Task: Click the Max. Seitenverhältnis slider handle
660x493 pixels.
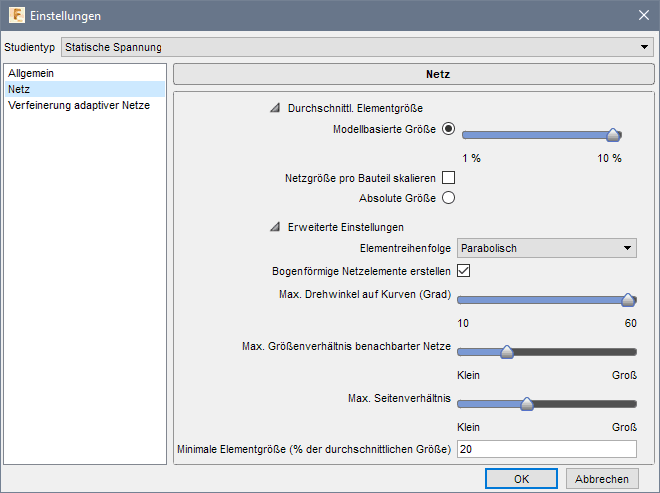Action: pos(527,403)
